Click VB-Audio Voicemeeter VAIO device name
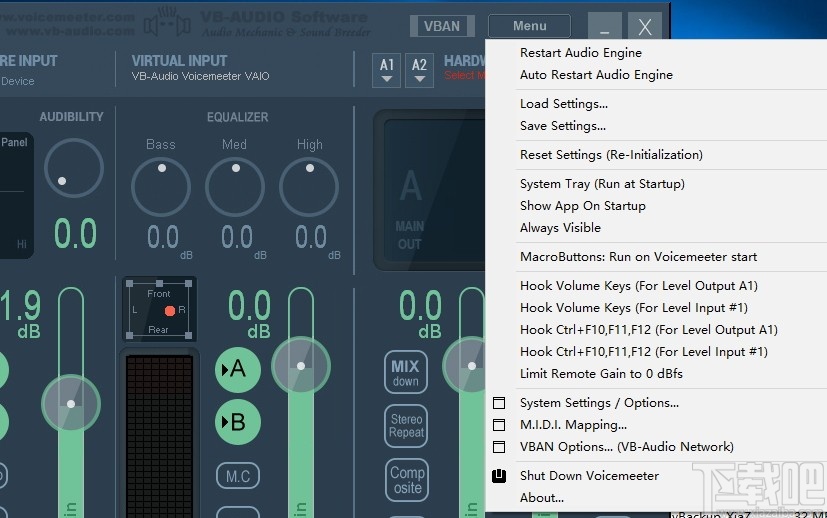 (x=200, y=76)
